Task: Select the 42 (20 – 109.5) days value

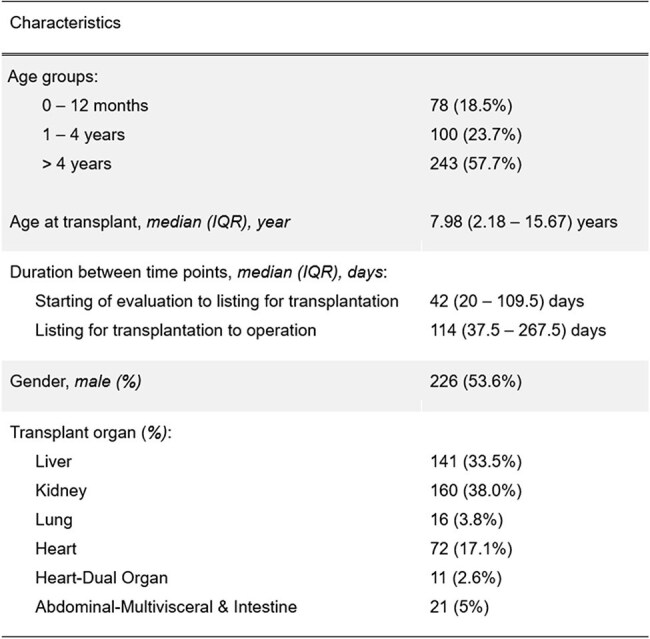Action: (x=507, y=301)
